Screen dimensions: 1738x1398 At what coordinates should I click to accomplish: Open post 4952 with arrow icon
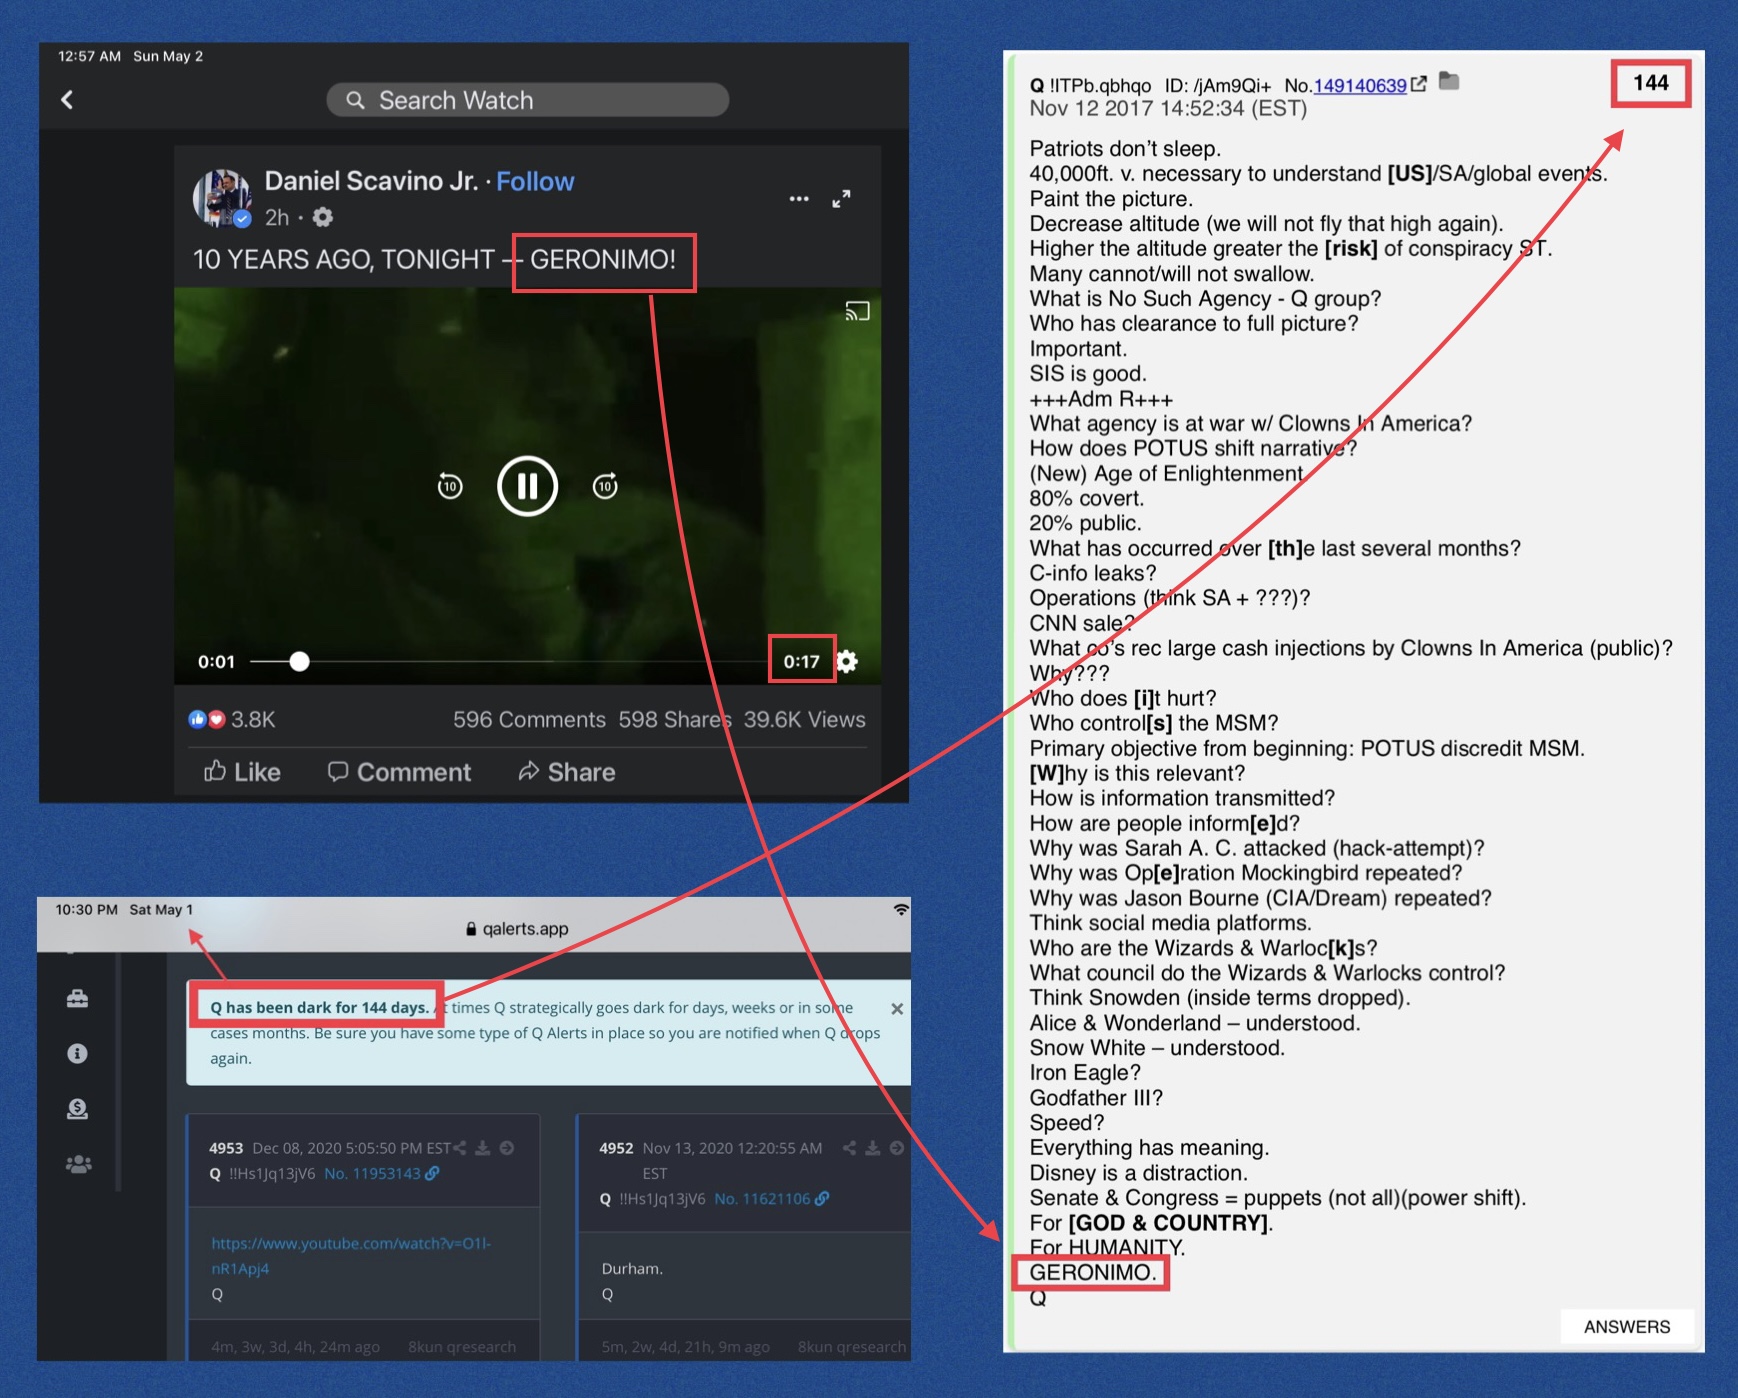[x=897, y=1148]
